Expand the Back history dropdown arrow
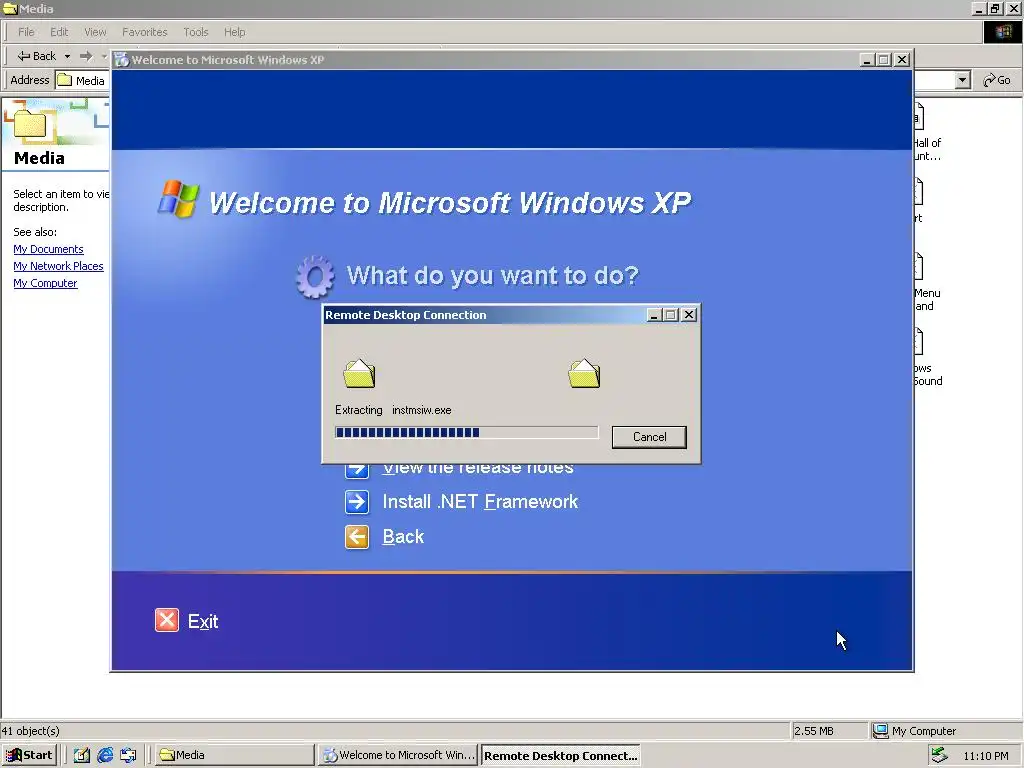Viewport: 1024px width, 768px height. pos(67,56)
